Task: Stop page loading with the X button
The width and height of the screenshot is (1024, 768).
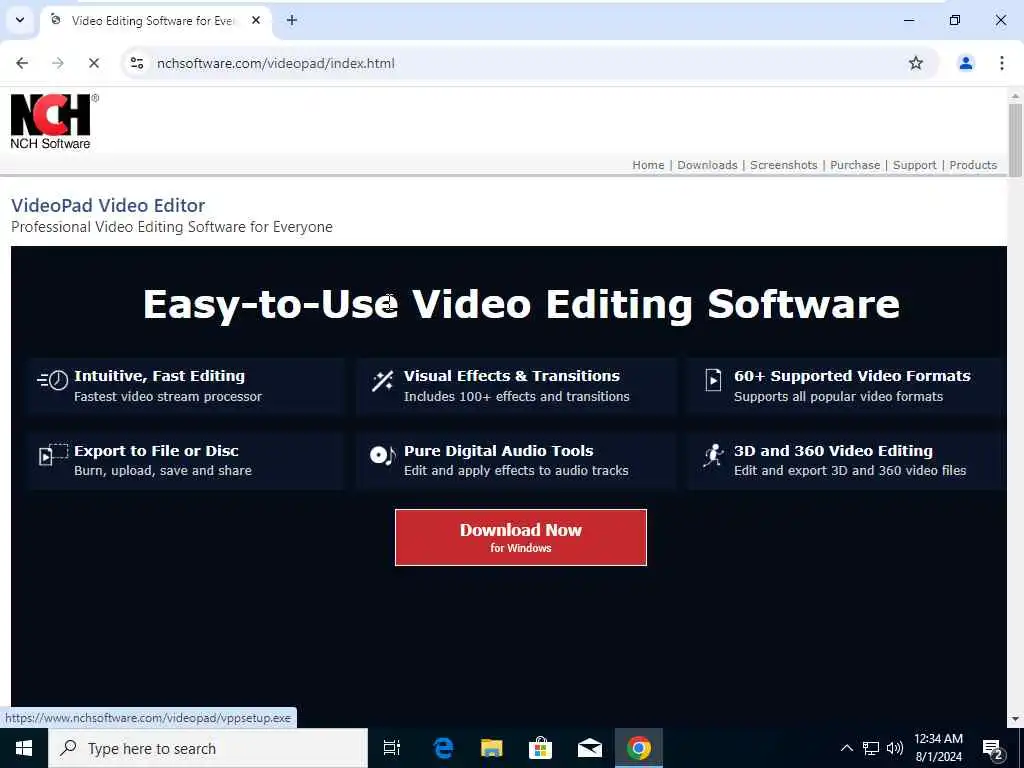Action: [93, 63]
